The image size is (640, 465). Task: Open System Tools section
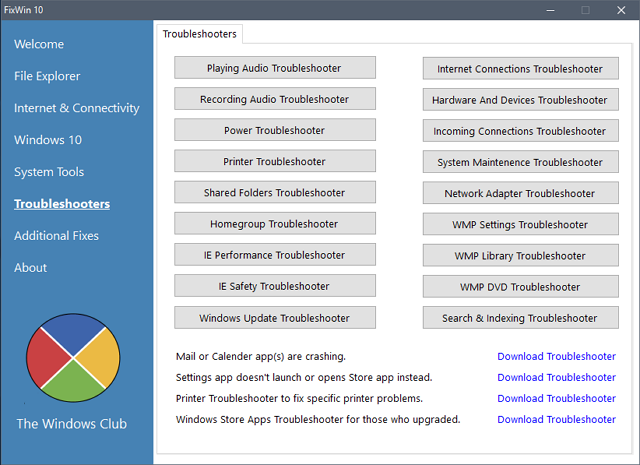click(49, 172)
